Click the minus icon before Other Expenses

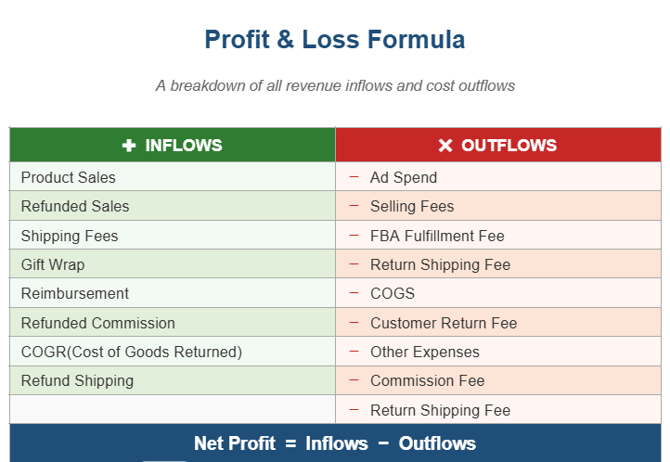(x=354, y=352)
